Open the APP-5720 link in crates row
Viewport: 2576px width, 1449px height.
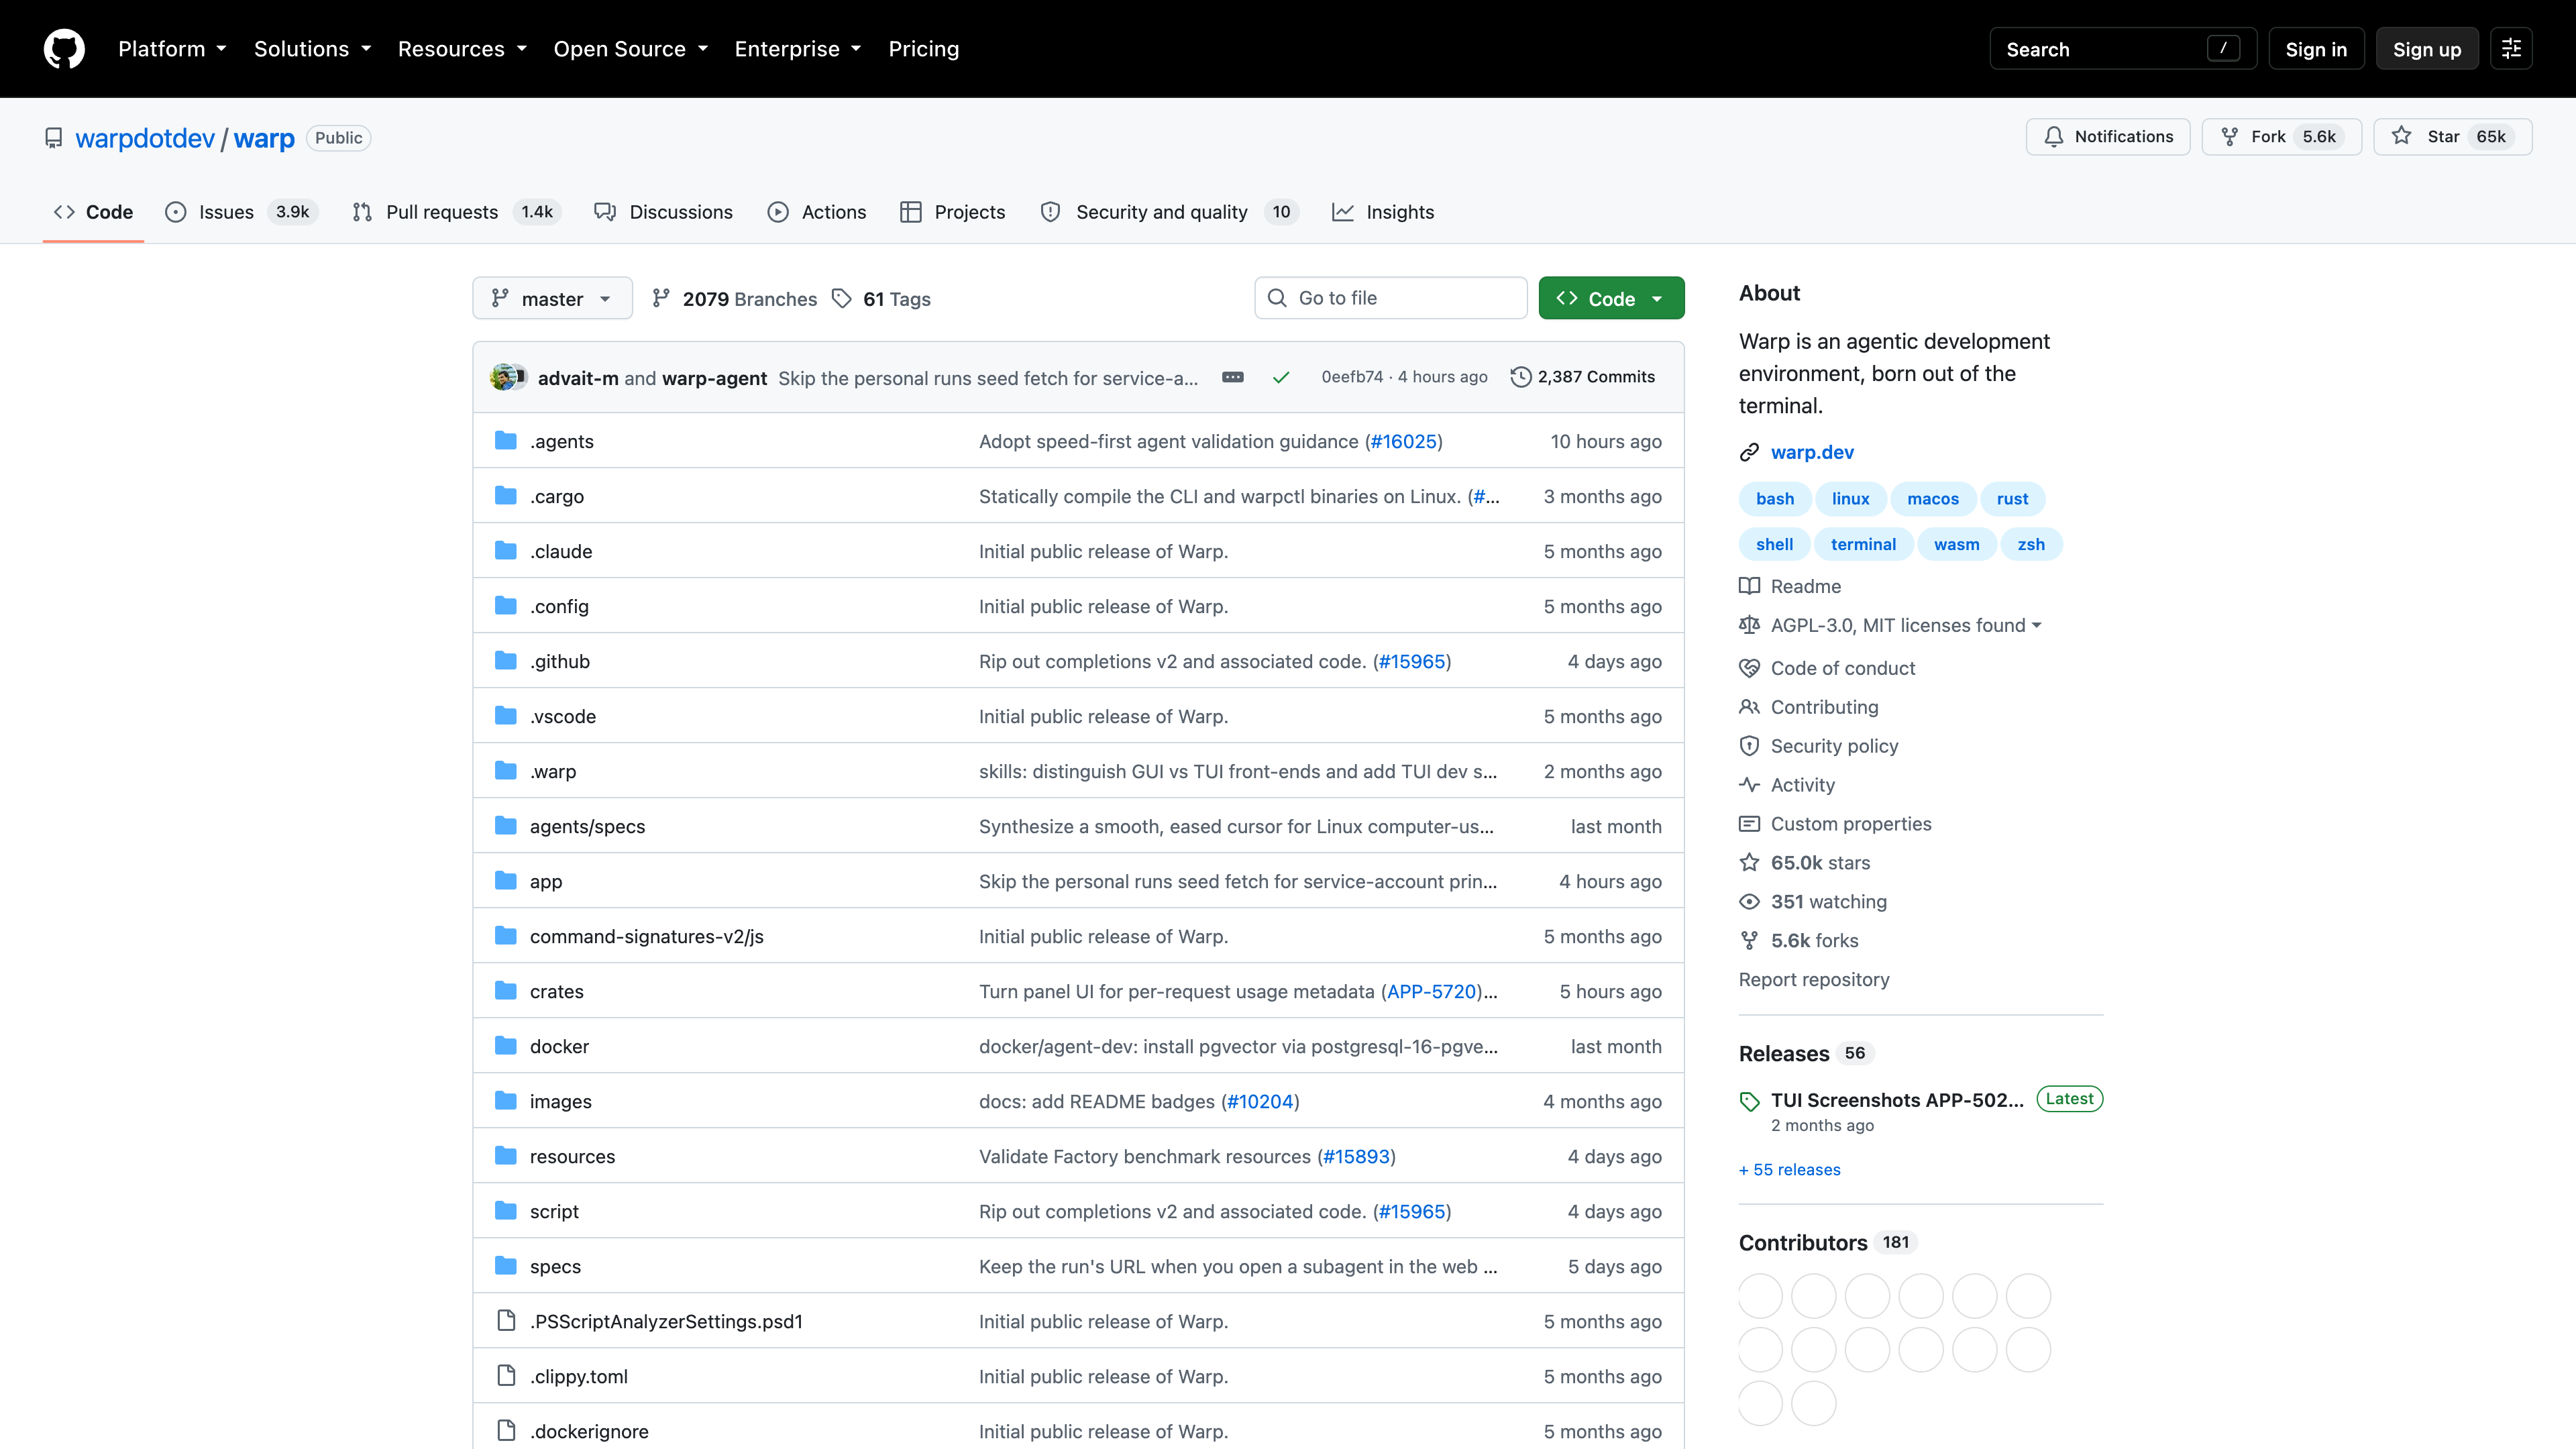click(1432, 991)
